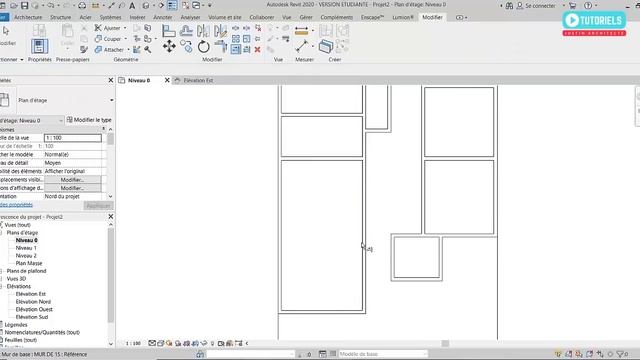Click the Save icon in quick access toolbar
This screenshot has width=640, height=360.
point(24,6)
